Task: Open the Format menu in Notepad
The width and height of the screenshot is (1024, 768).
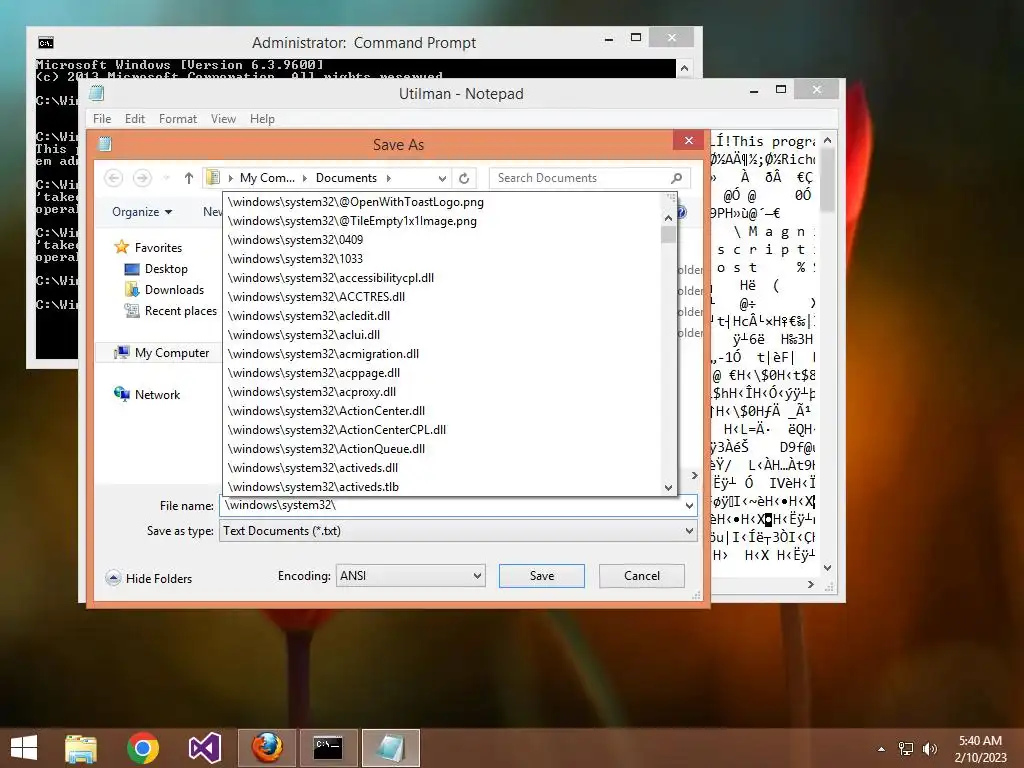Action: (x=178, y=119)
